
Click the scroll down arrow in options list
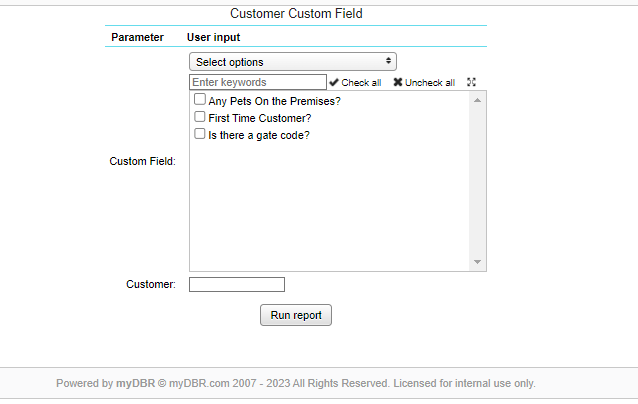(478, 262)
